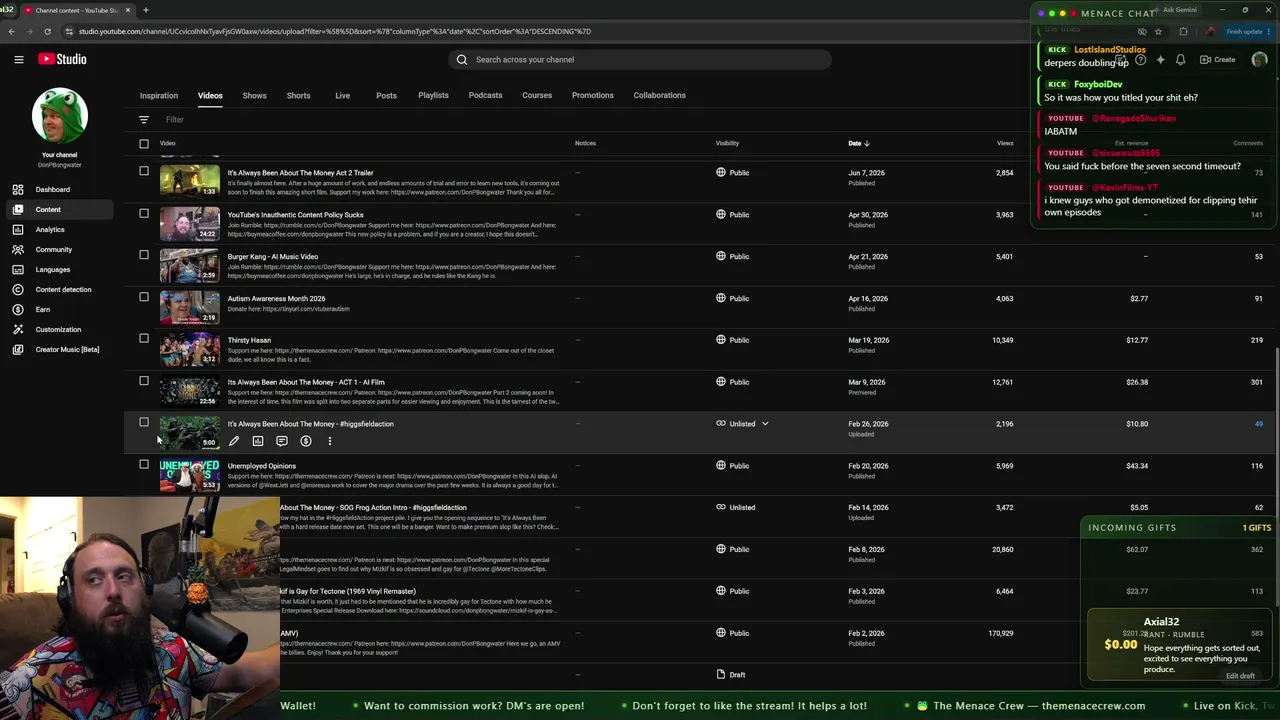The width and height of the screenshot is (1280, 720).
Task: Open Unemployed Opinions video title
Action: pyautogui.click(x=261, y=466)
